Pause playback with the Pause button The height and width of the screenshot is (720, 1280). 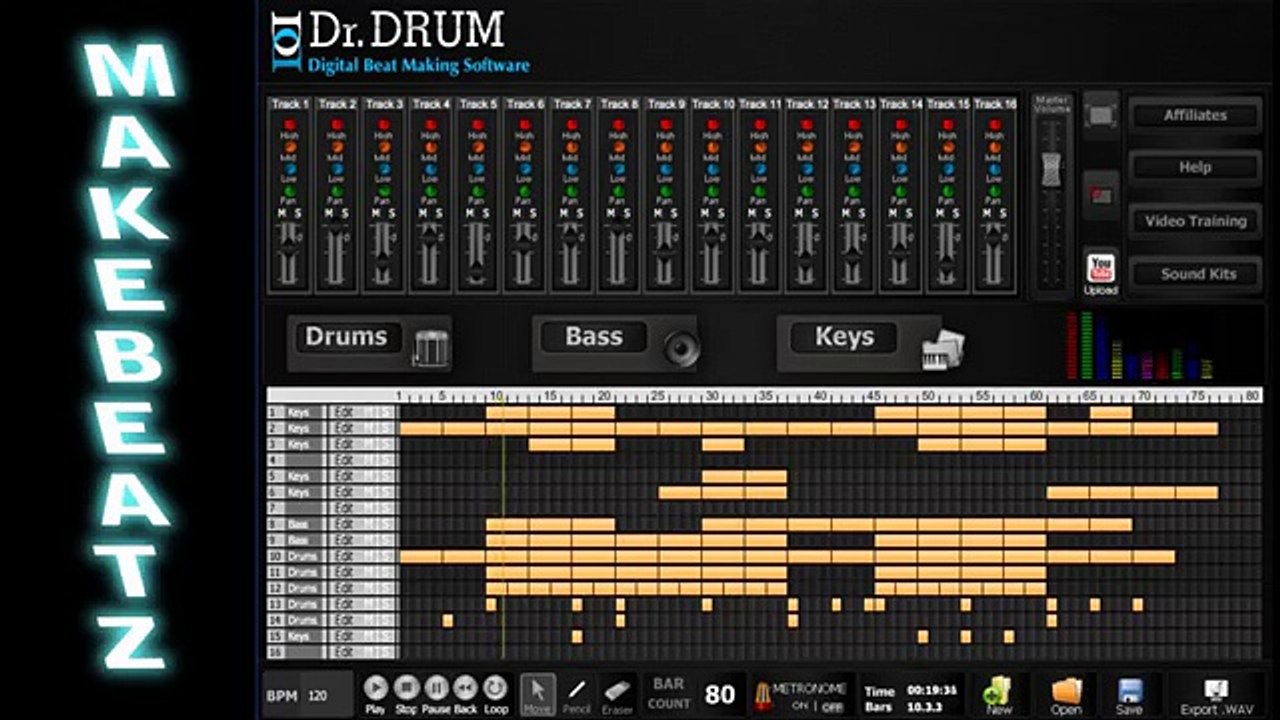point(436,688)
